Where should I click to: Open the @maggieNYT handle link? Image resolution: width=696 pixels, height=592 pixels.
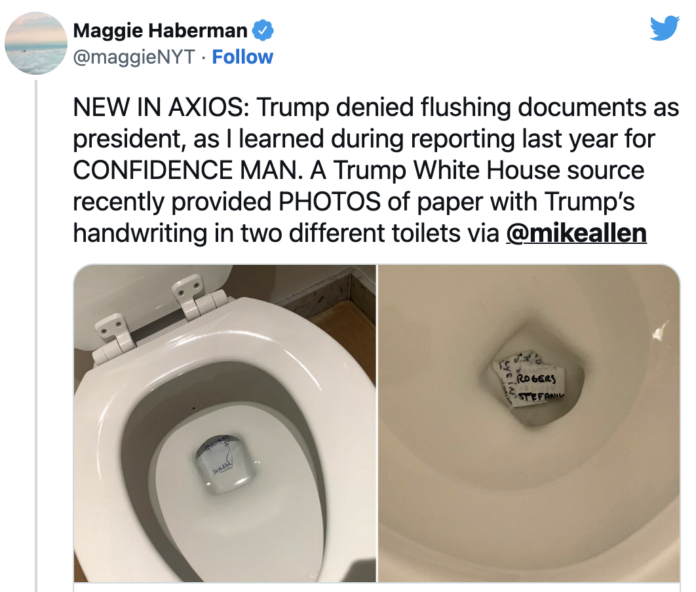pyautogui.click(x=134, y=57)
